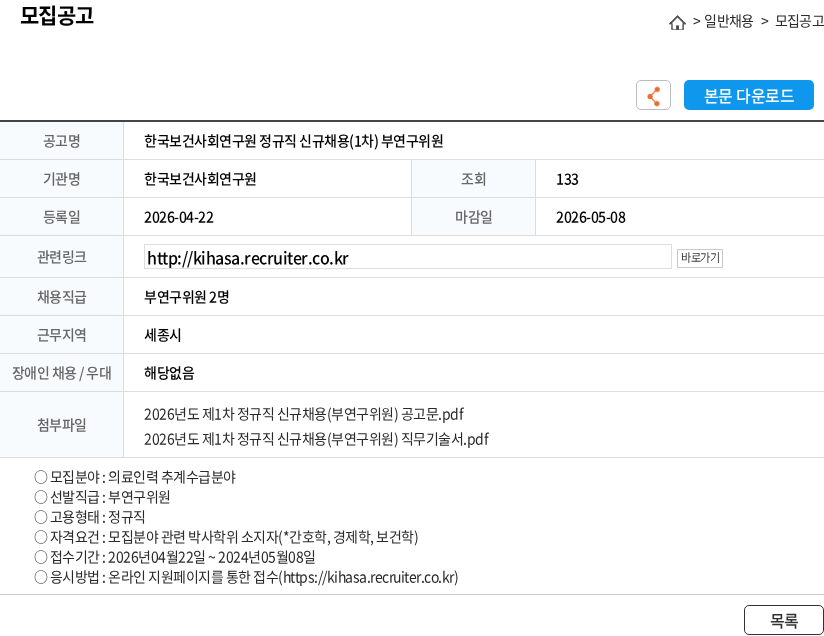Screen dimensions: 824x636
Task: Click the 고용형태 : 정규직 line
Action: click(89, 517)
